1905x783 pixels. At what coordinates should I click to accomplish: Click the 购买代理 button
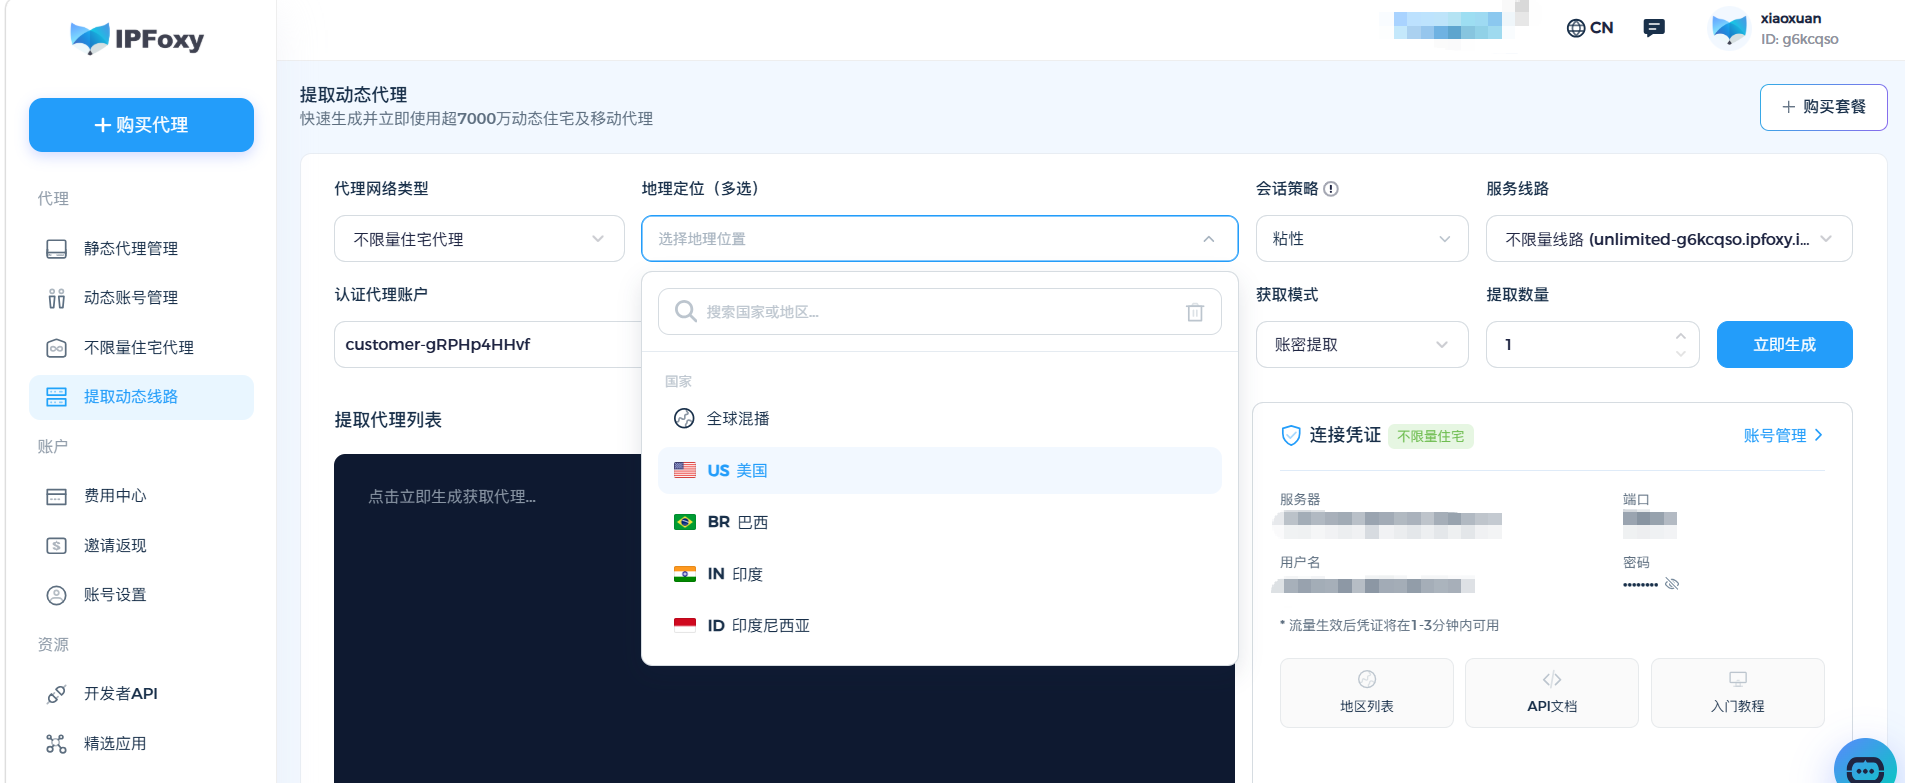pyautogui.click(x=141, y=125)
